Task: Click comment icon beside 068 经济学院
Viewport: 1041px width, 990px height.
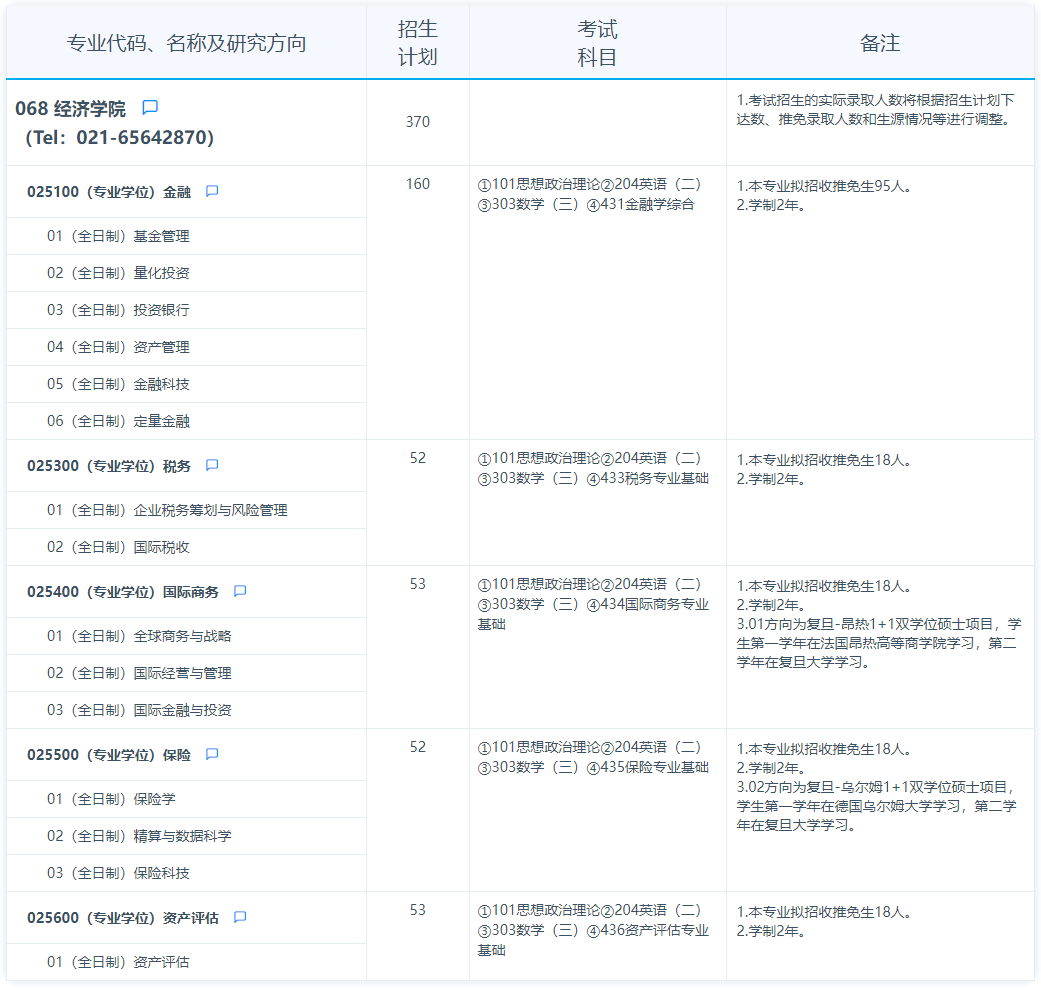Action: pos(150,107)
